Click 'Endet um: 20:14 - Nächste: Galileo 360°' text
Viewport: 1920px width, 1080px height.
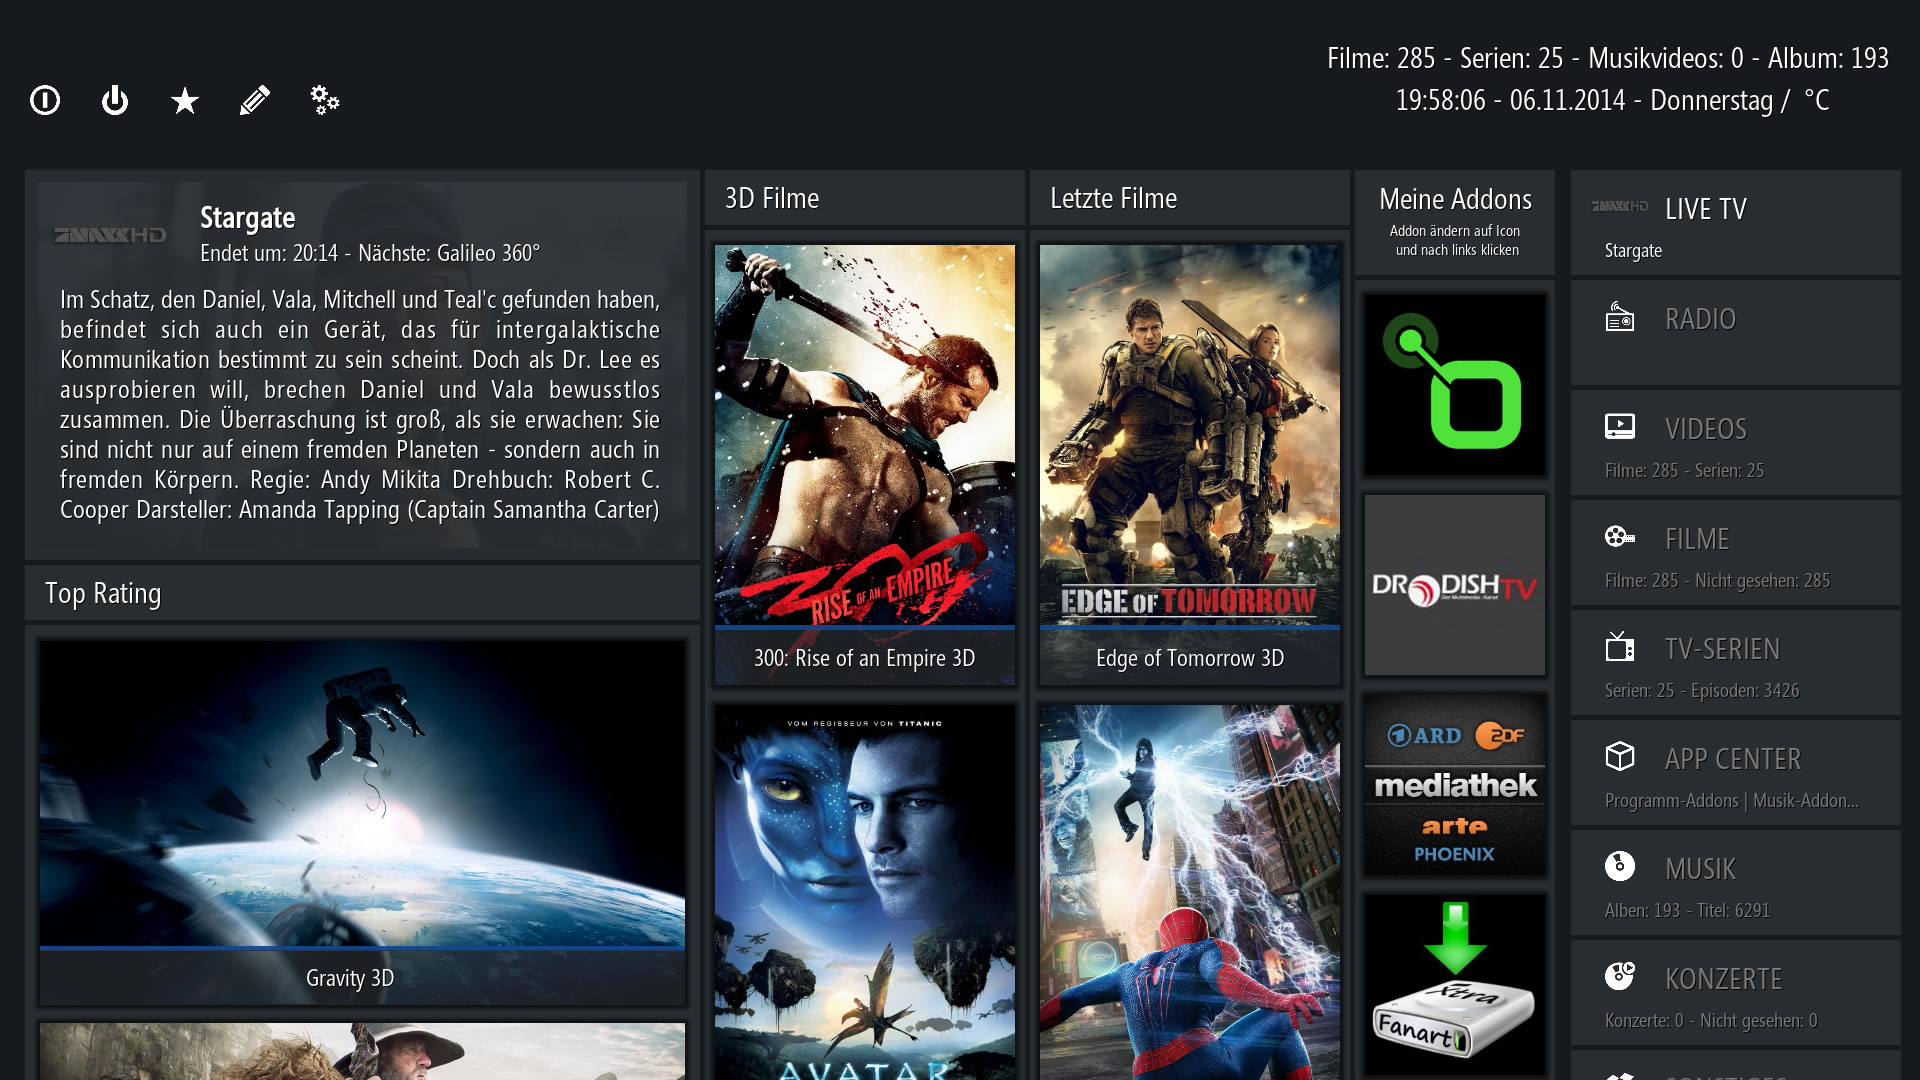click(x=370, y=253)
